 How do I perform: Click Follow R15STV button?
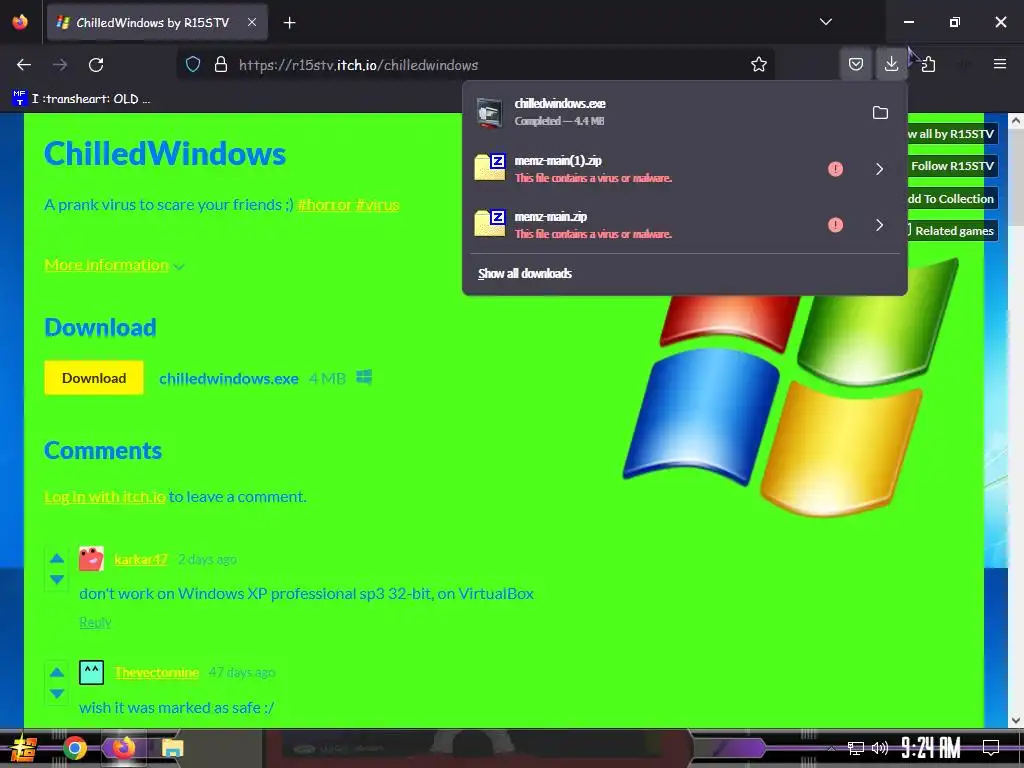[x=951, y=166]
